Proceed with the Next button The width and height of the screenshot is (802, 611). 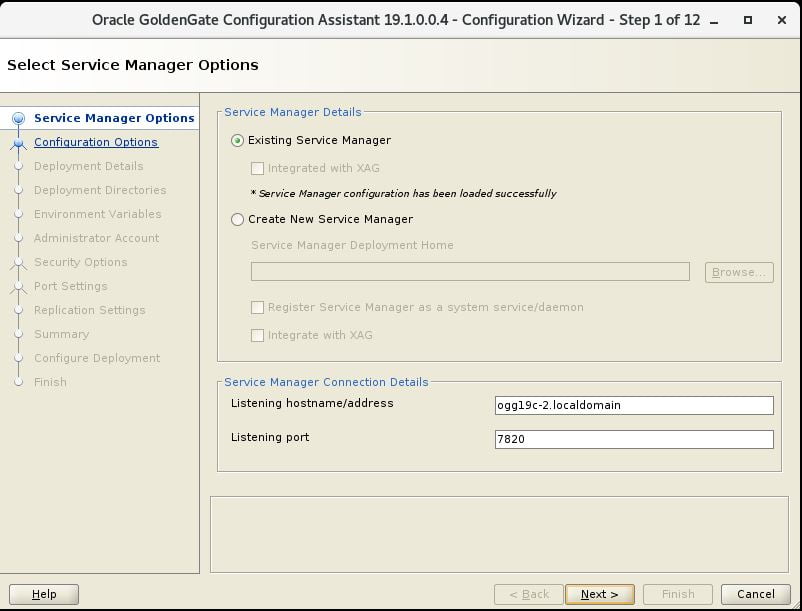click(x=600, y=594)
